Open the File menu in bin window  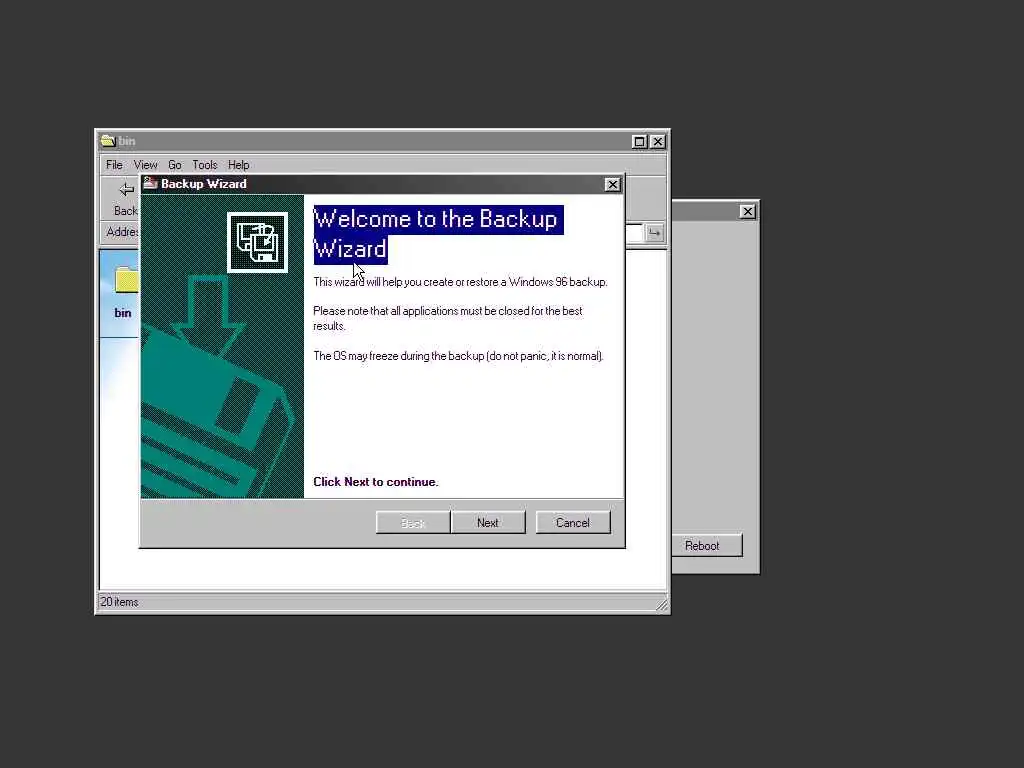[114, 165]
